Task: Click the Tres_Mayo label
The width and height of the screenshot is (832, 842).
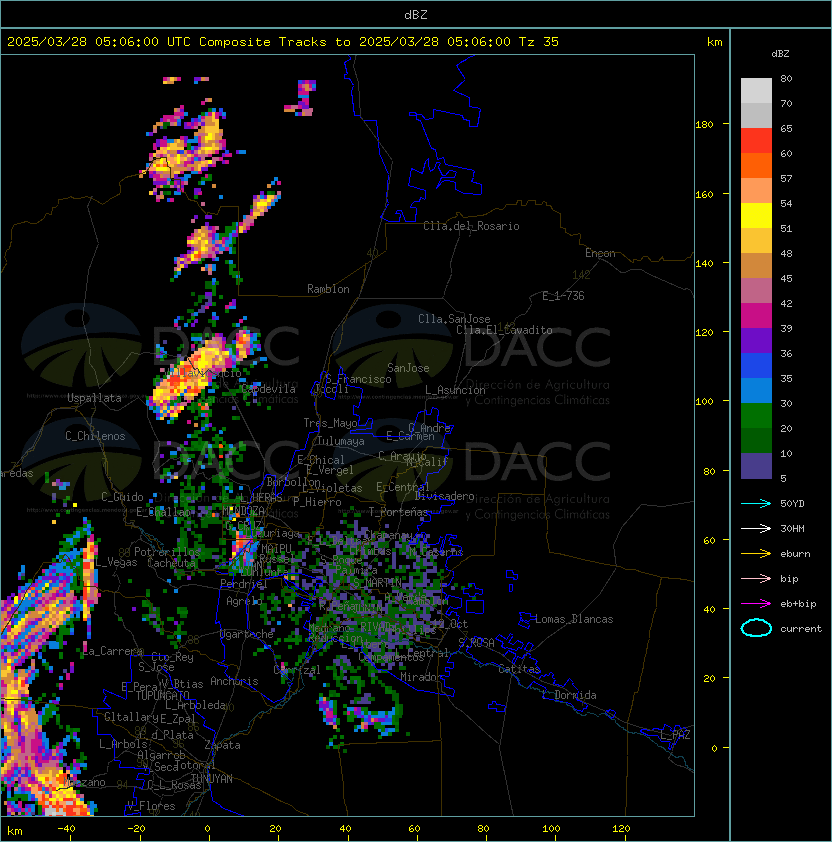Action: (330, 423)
